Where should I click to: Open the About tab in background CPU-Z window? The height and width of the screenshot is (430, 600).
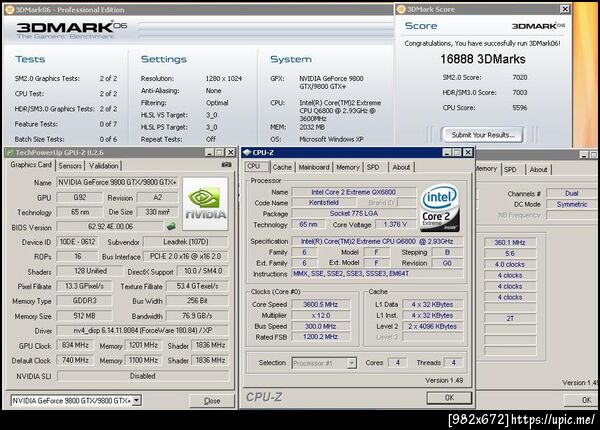point(538,169)
